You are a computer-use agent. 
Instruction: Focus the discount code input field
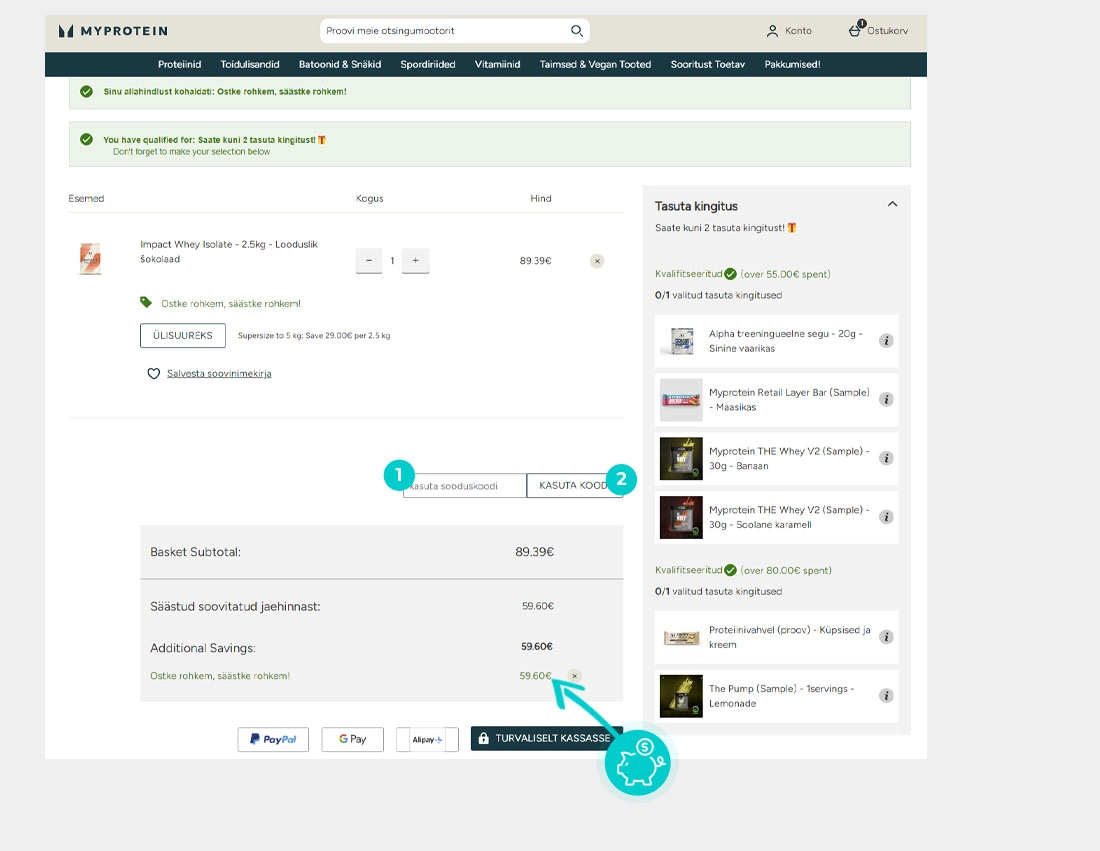coord(464,485)
